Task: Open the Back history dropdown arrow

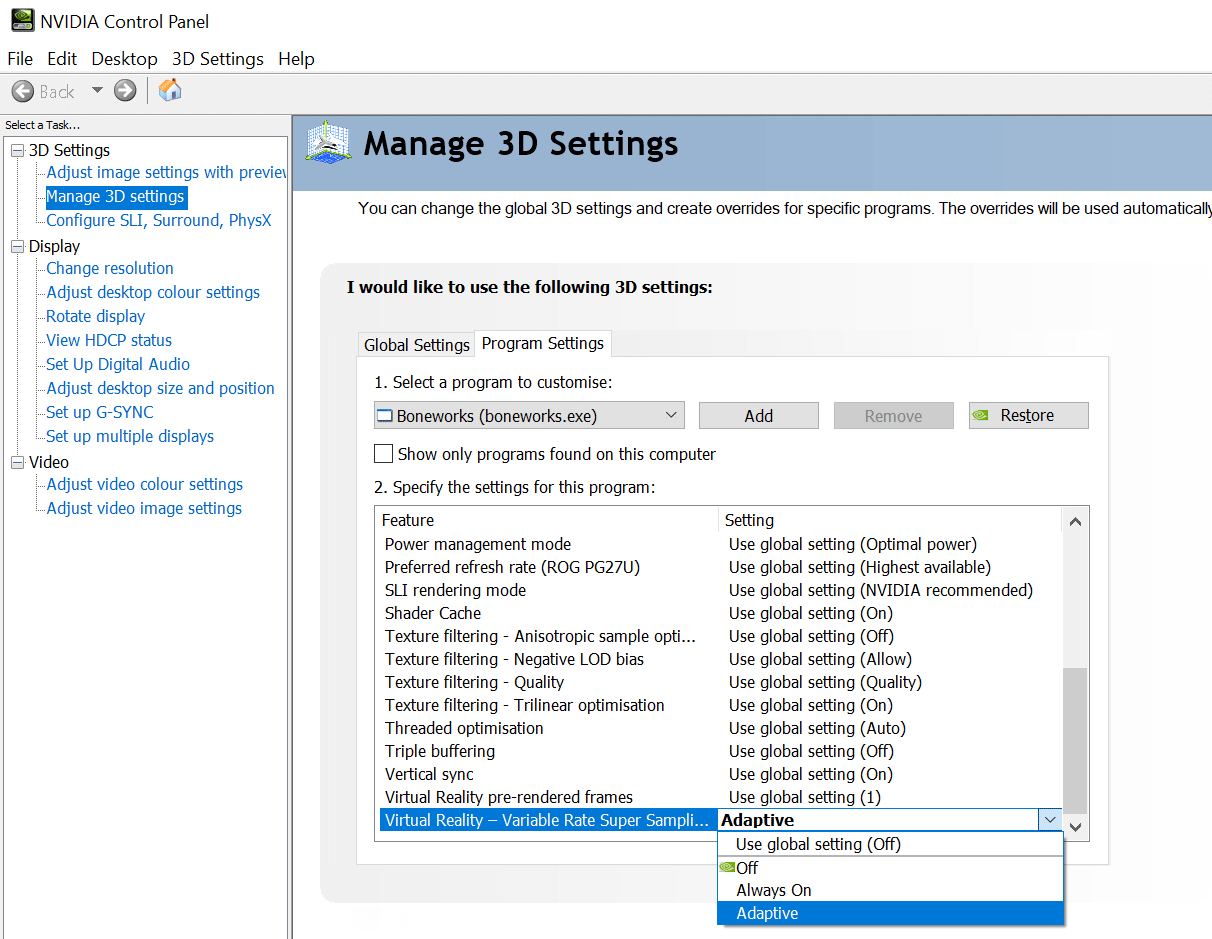Action: click(97, 90)
